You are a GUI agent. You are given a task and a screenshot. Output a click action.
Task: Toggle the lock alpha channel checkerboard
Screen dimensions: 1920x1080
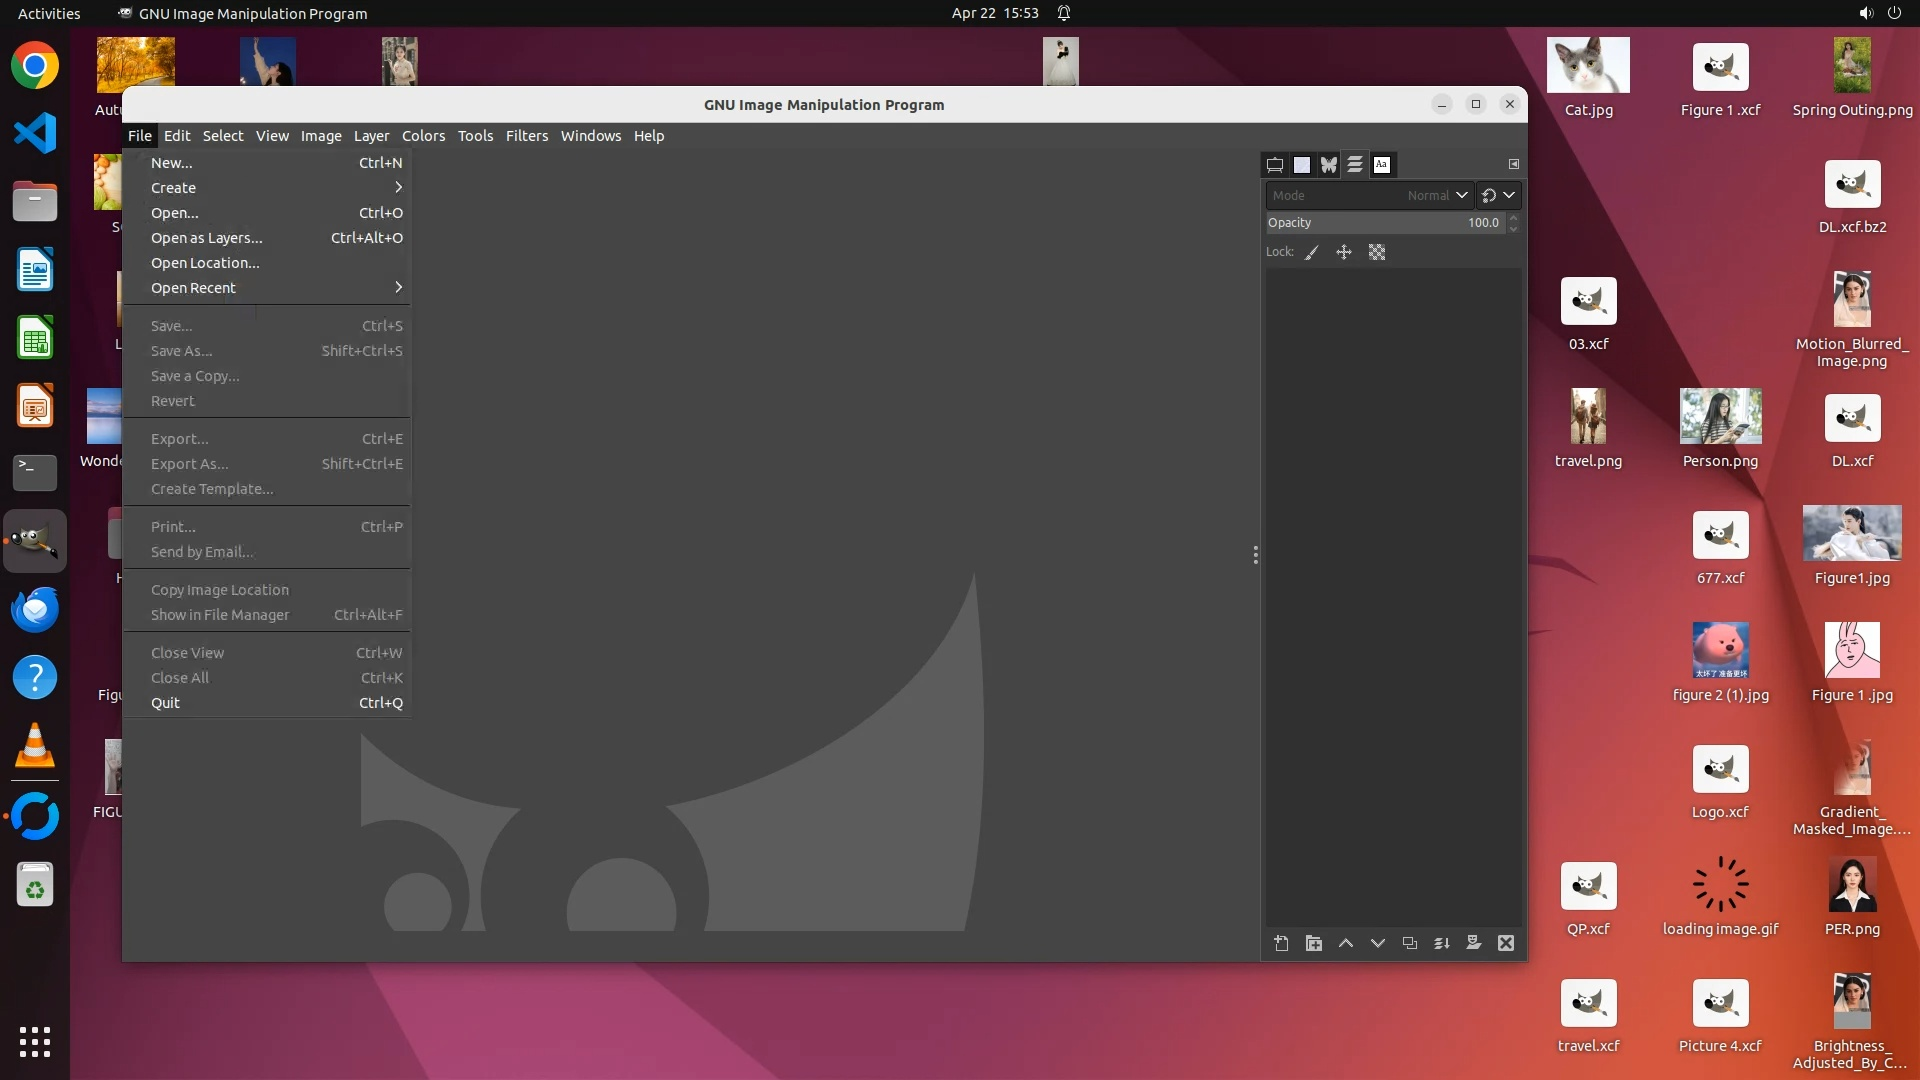(x=1377, y=253)
